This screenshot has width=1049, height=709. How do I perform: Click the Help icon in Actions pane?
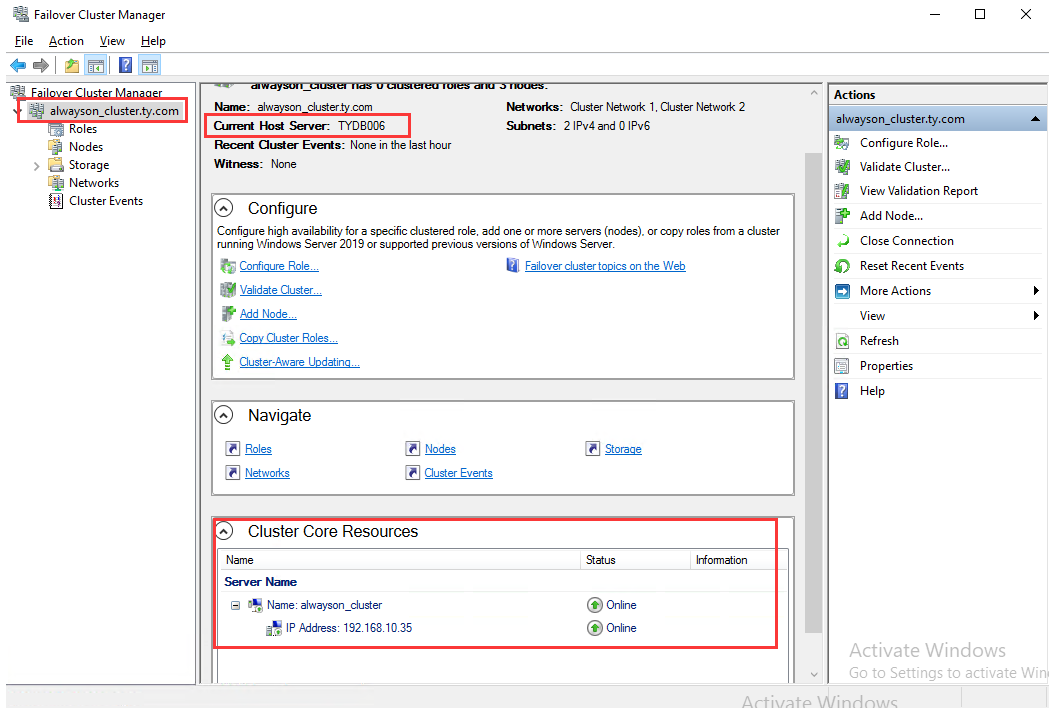coord(842,391)
